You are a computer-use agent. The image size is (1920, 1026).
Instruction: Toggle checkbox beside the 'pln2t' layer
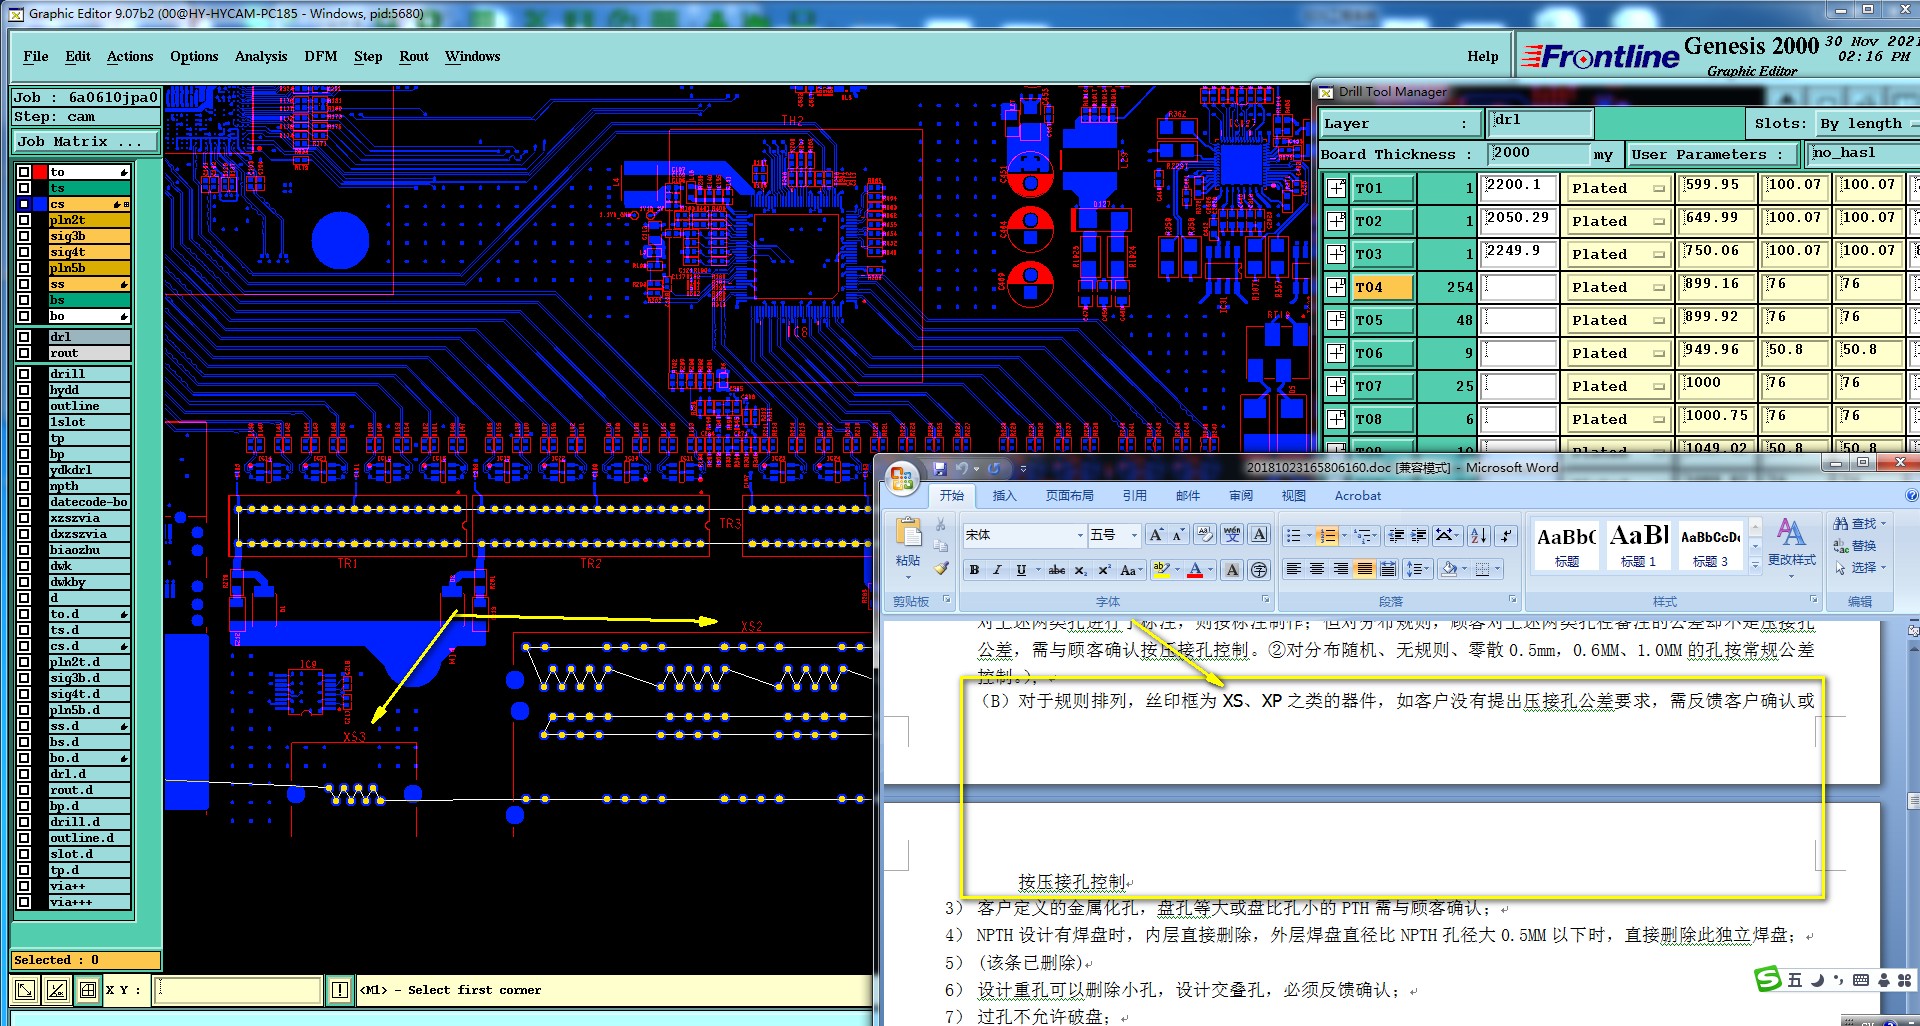point(24,220)
